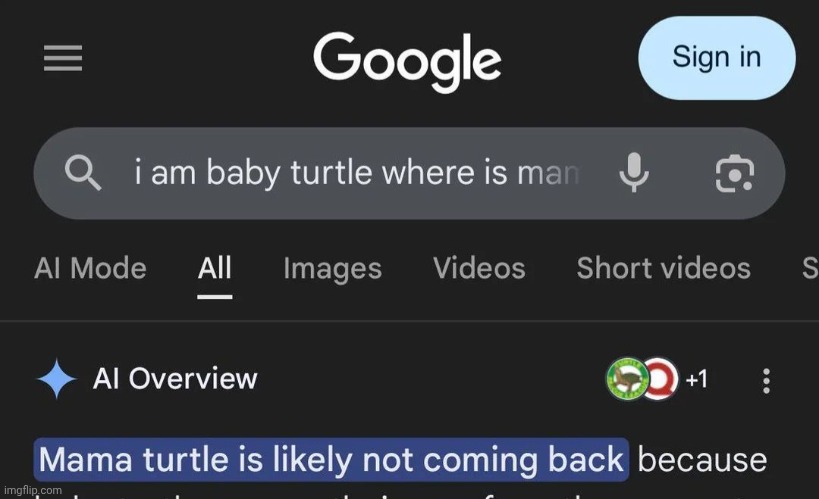Screen dimensions: 819x499
Task: Open the AI Overview three-dot options menu
Action: pyautogui.click(x=766, y=380)
